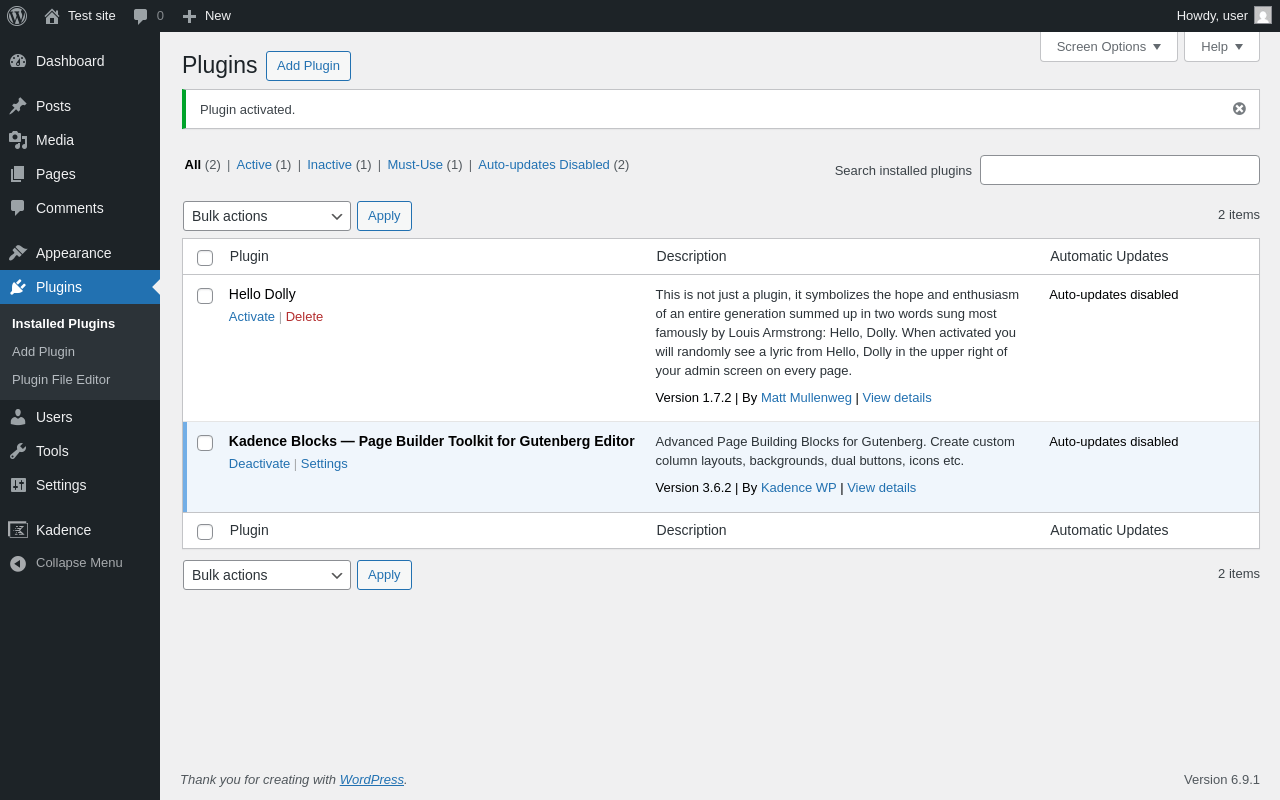
Task: Click the Posts pushpin icon
Action: [18, 106]
